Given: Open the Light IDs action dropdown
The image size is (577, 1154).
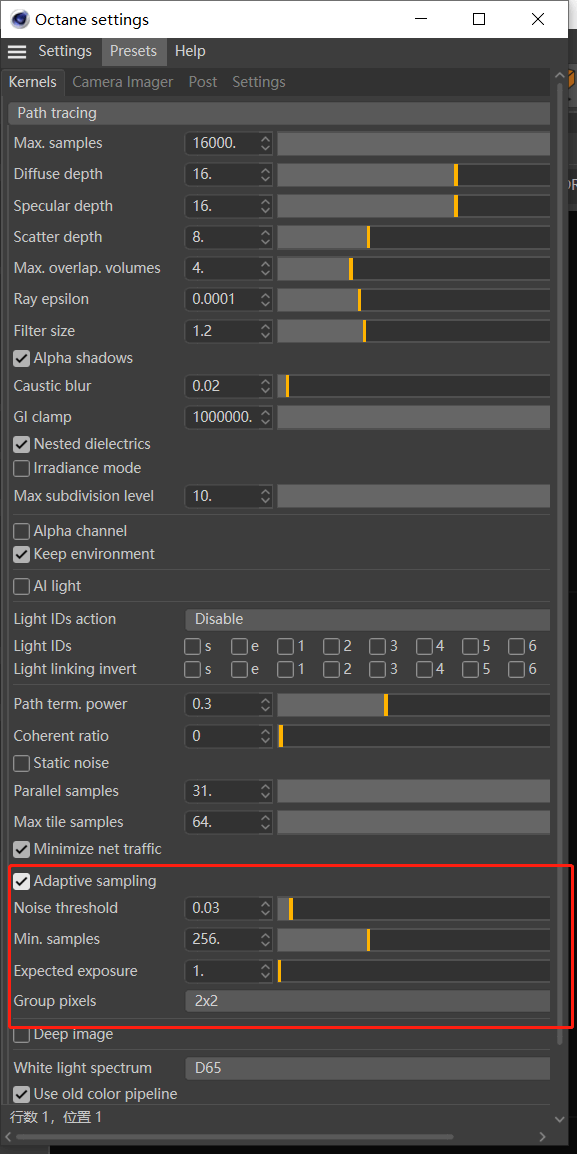Looking at the screenshot, I should (x=367, y=620).
